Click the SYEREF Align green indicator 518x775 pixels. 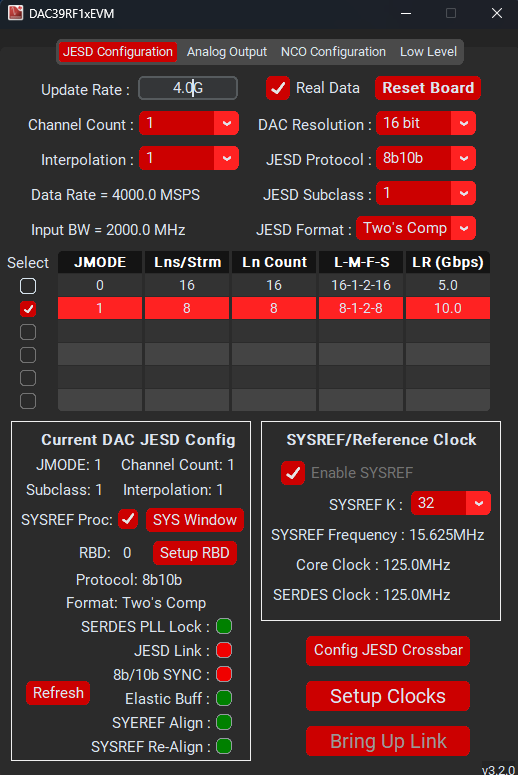click(x=224, y=722)
